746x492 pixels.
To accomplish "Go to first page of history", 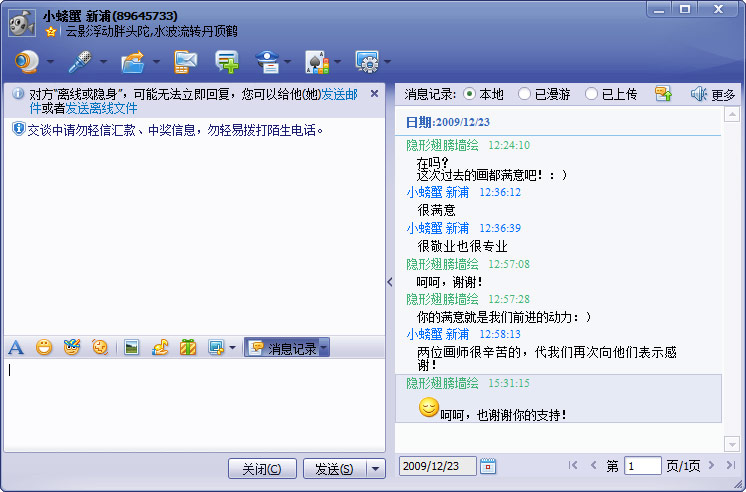I will click(573, 465).
